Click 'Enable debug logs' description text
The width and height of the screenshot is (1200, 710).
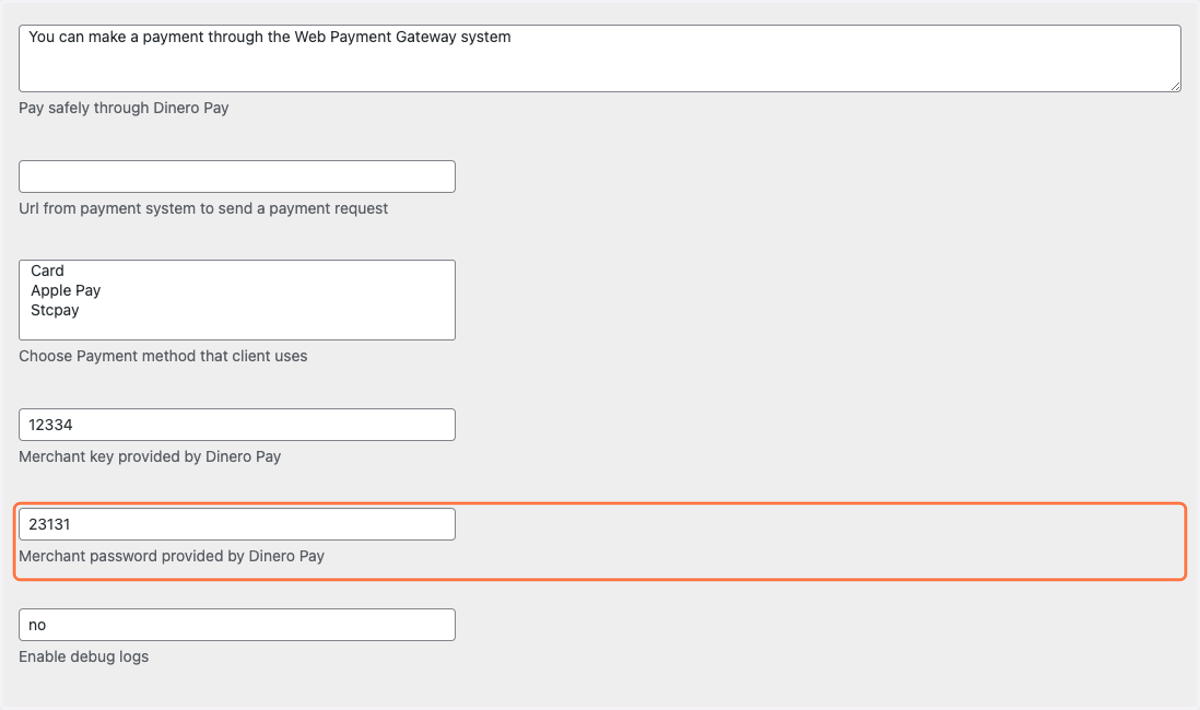[x=84, y=657]
